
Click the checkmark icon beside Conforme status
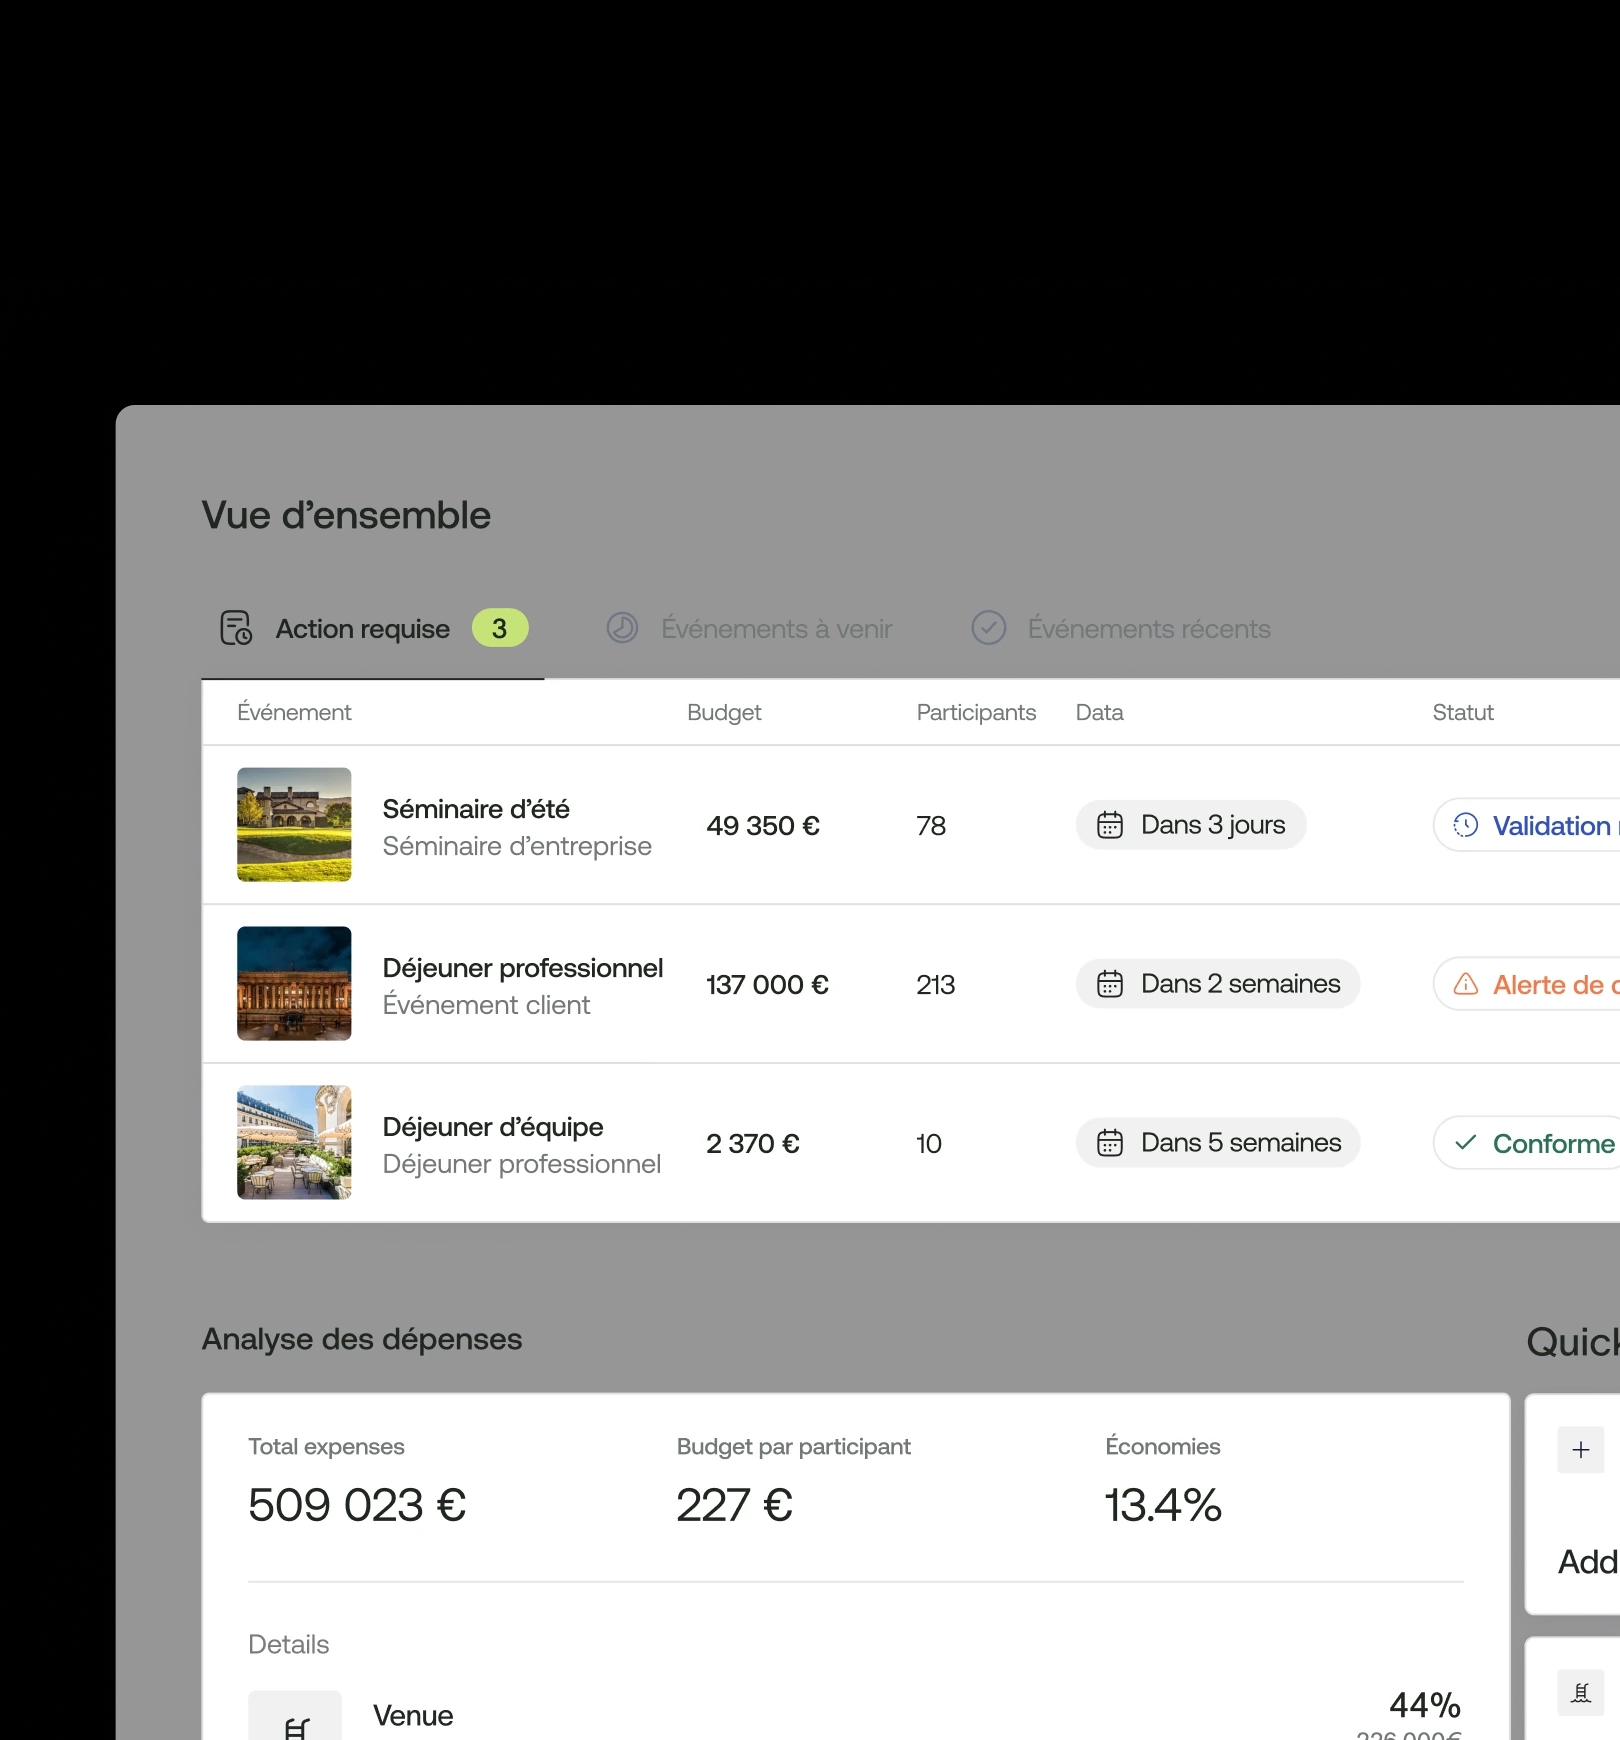[1464, 1143]
